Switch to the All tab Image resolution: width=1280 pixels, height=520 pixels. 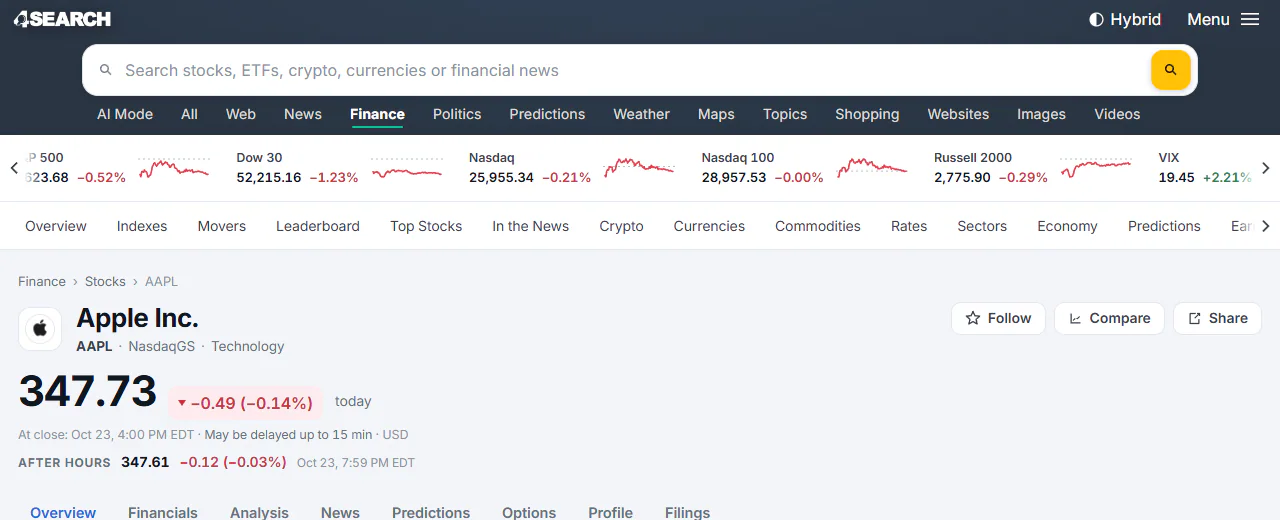[189, 114]
